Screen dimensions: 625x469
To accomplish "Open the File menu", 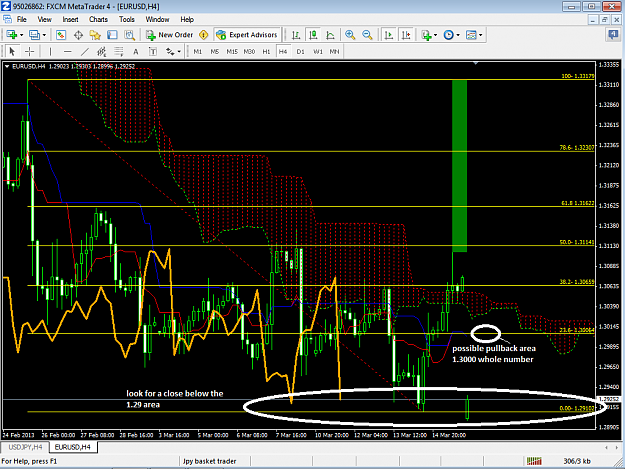I will click(22, 19).
